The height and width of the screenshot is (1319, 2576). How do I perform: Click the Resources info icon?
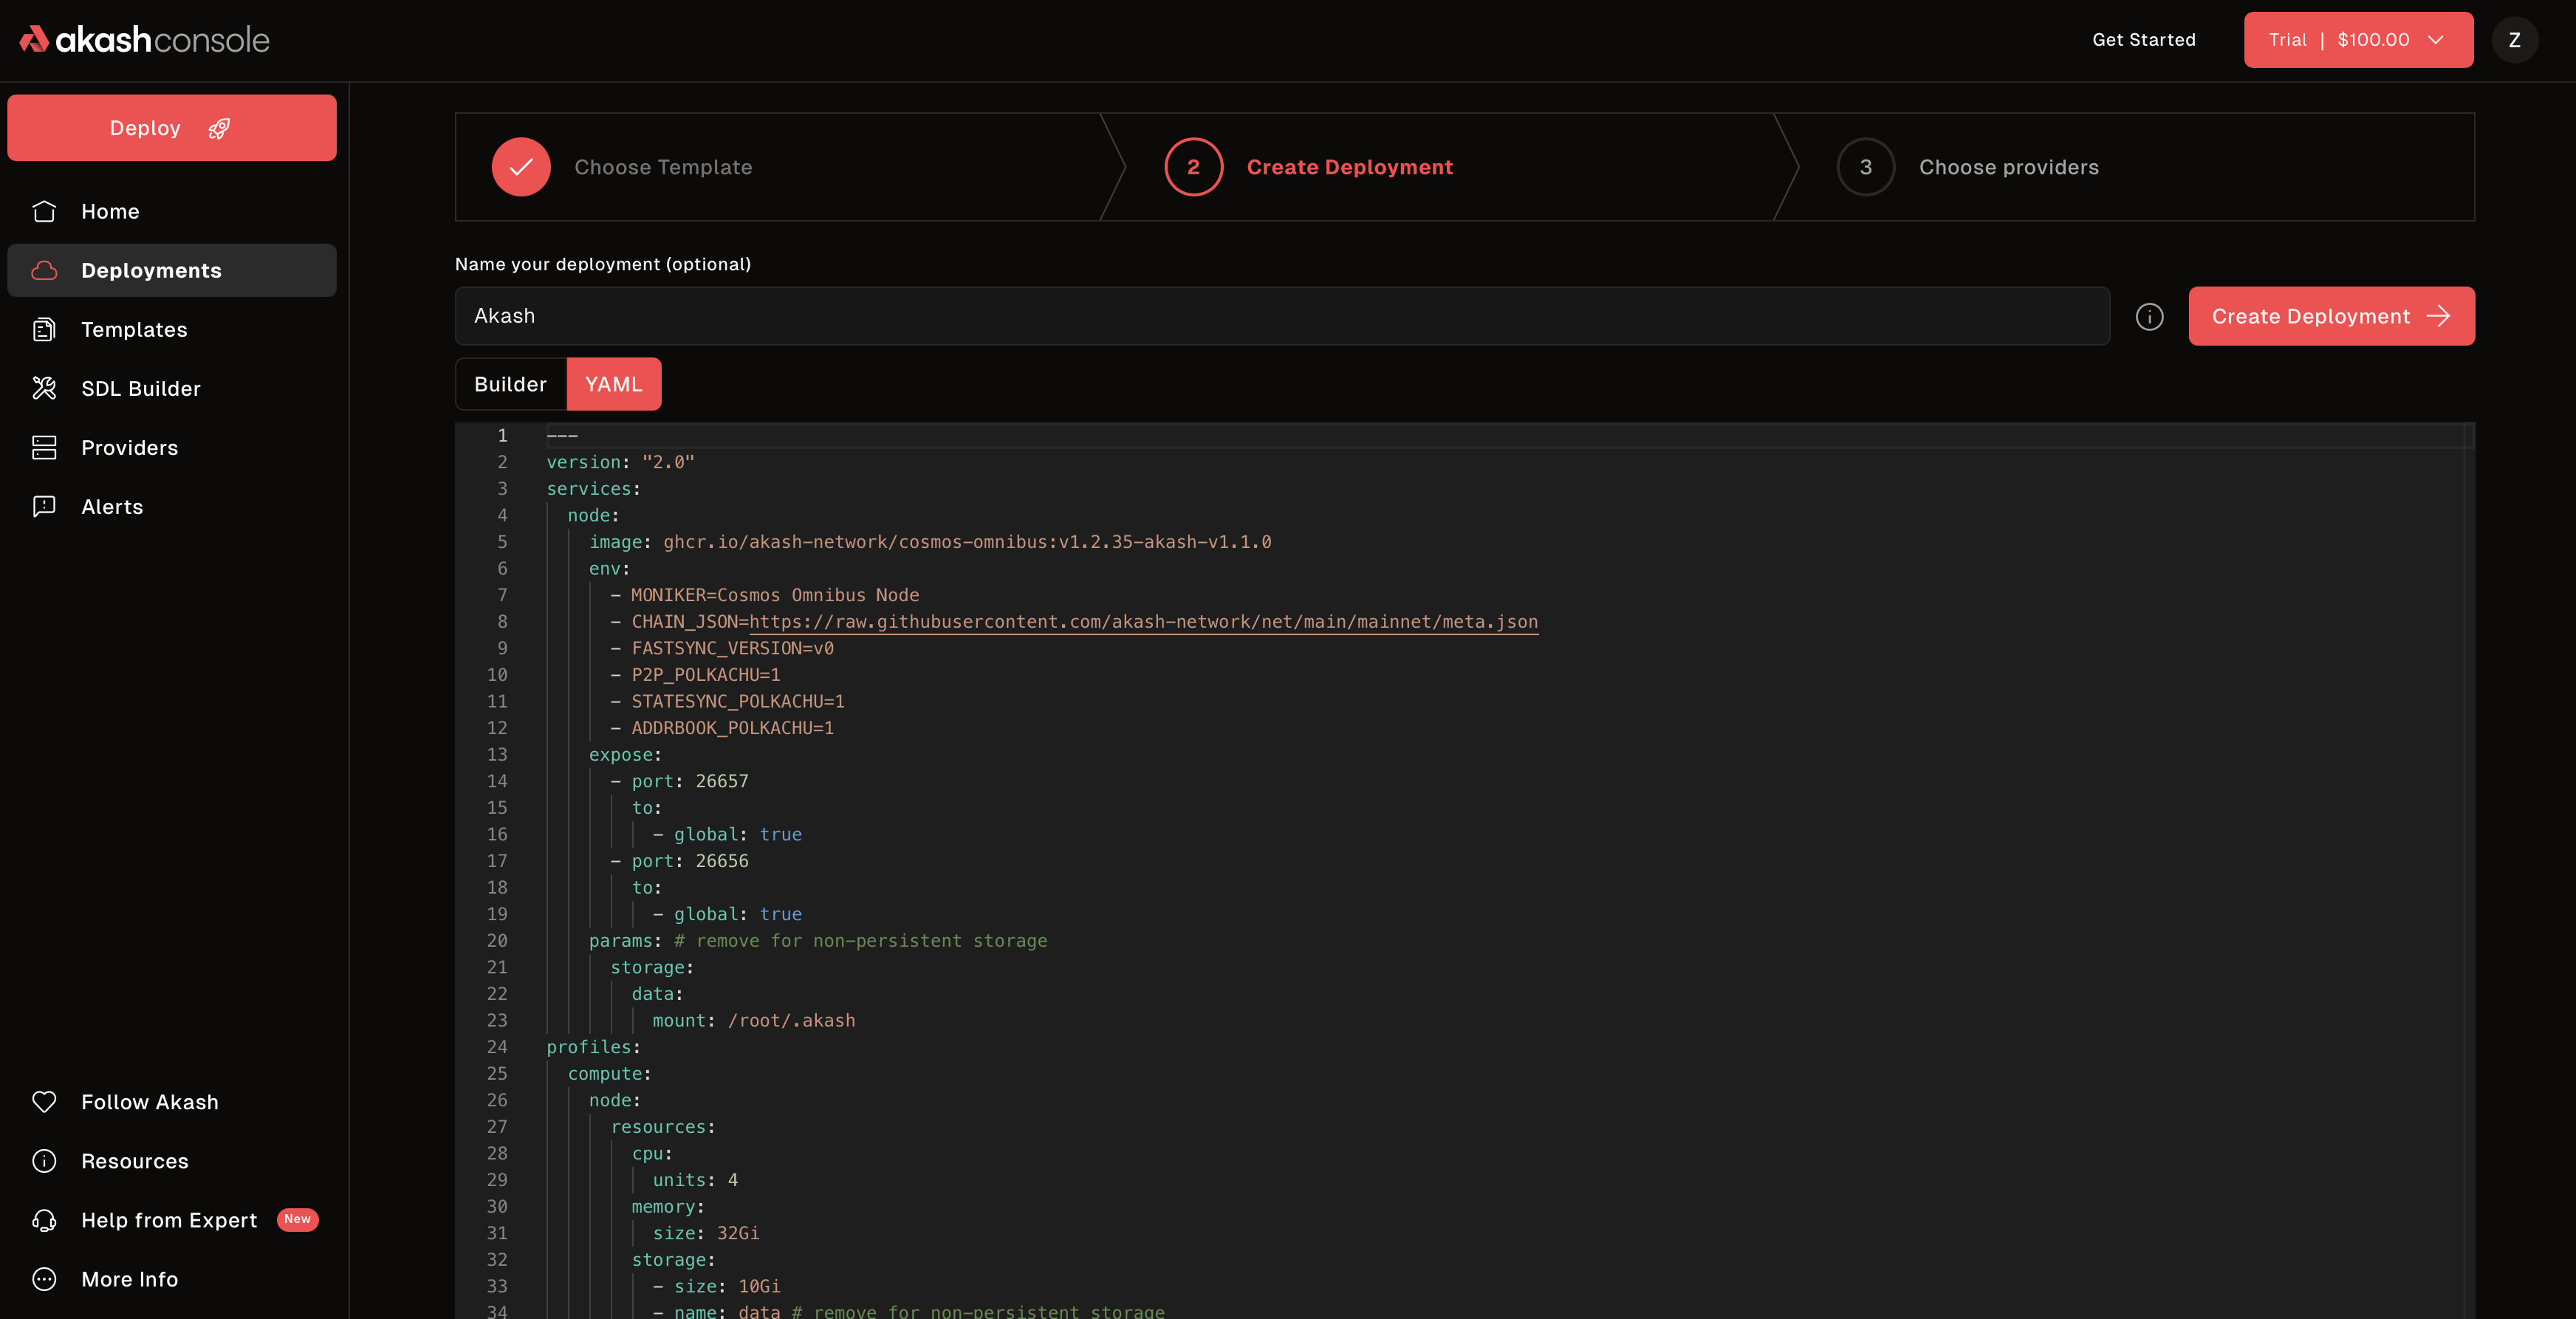coord(45,1161)
